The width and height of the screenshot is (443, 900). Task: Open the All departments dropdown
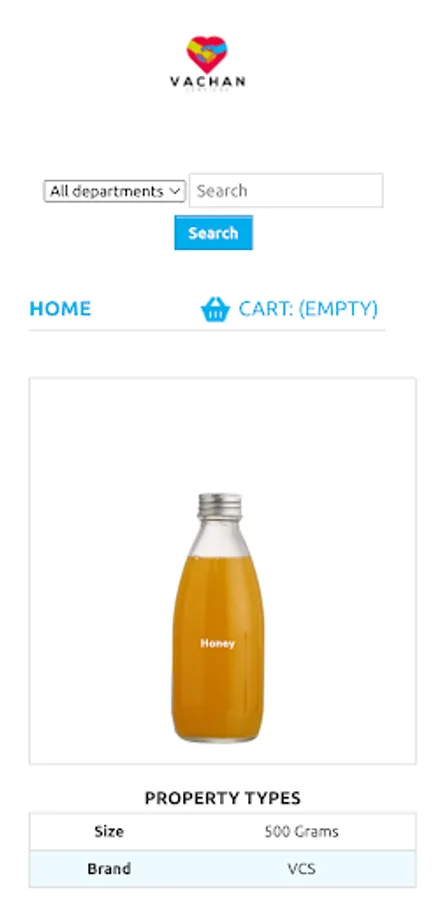click(x=115, y=191)
